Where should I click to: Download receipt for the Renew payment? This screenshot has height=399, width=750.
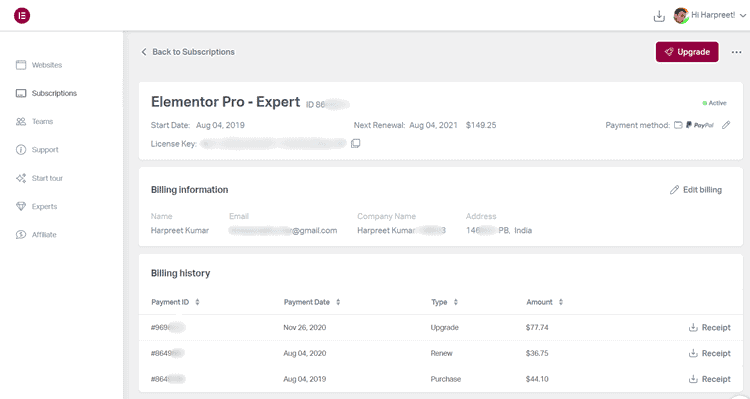coord(709,353)
